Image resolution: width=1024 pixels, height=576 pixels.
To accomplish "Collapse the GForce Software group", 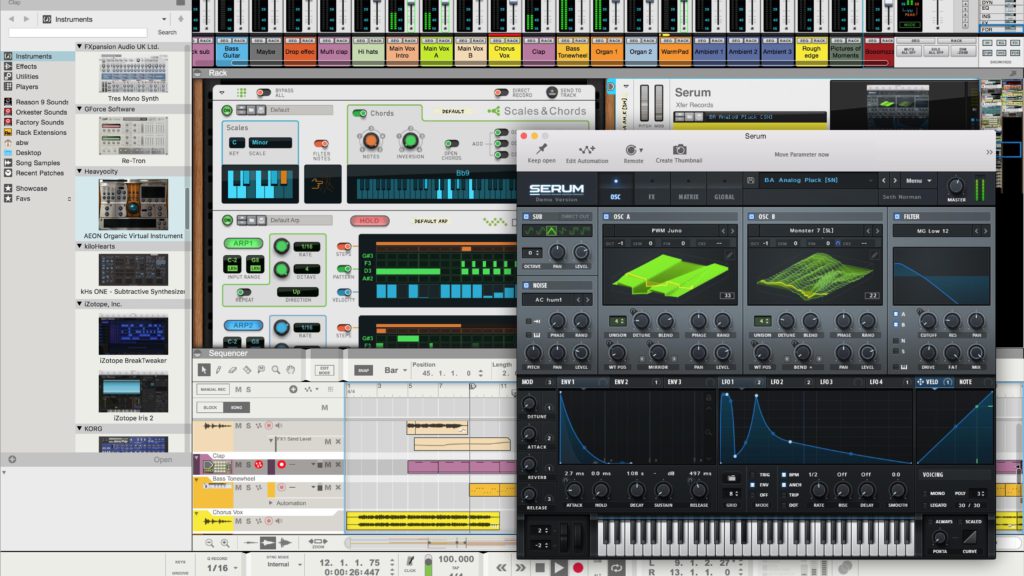I will [x=80, y=109].
